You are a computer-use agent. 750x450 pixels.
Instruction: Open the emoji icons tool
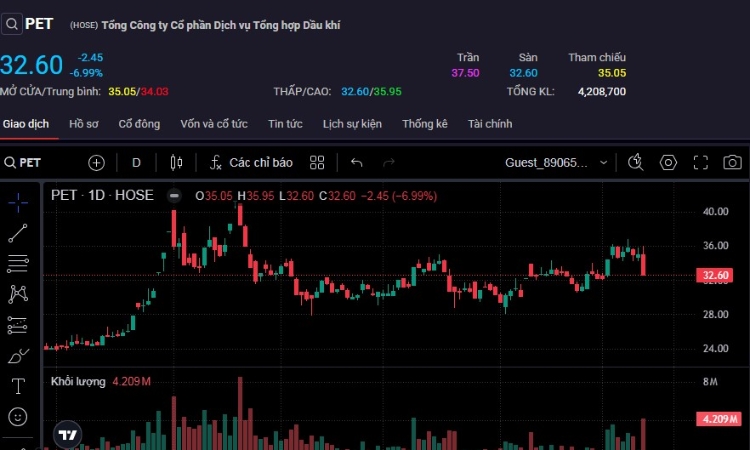click(x=18, y=416)
